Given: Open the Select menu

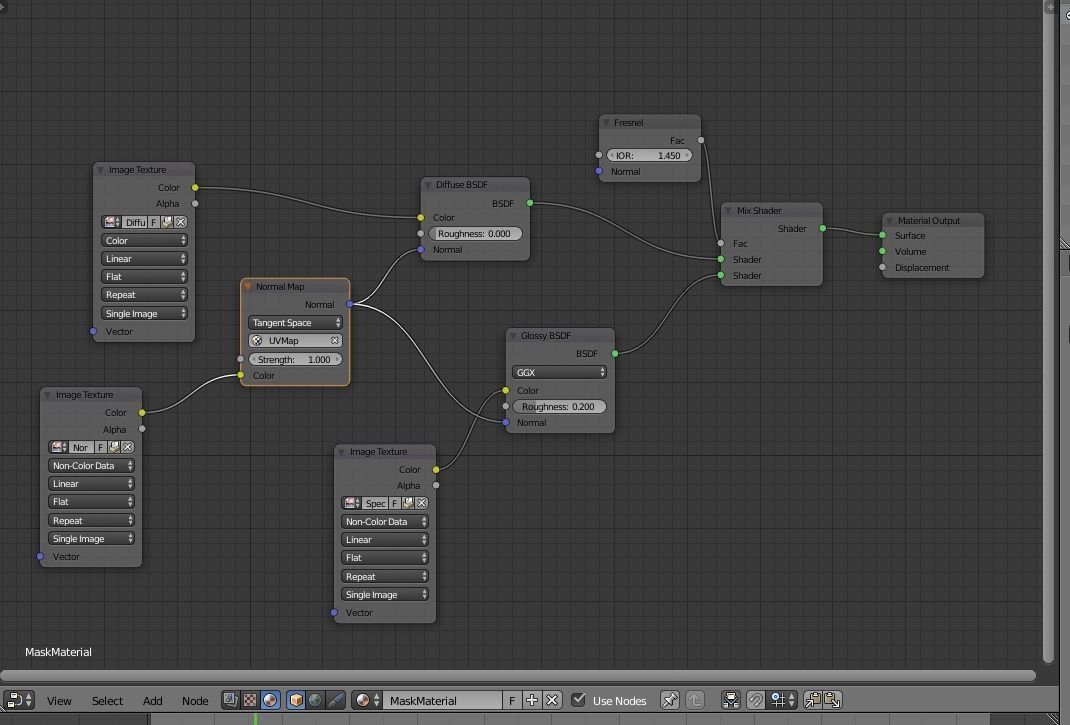Looking at the screenshot, I should tap(108, 700).
